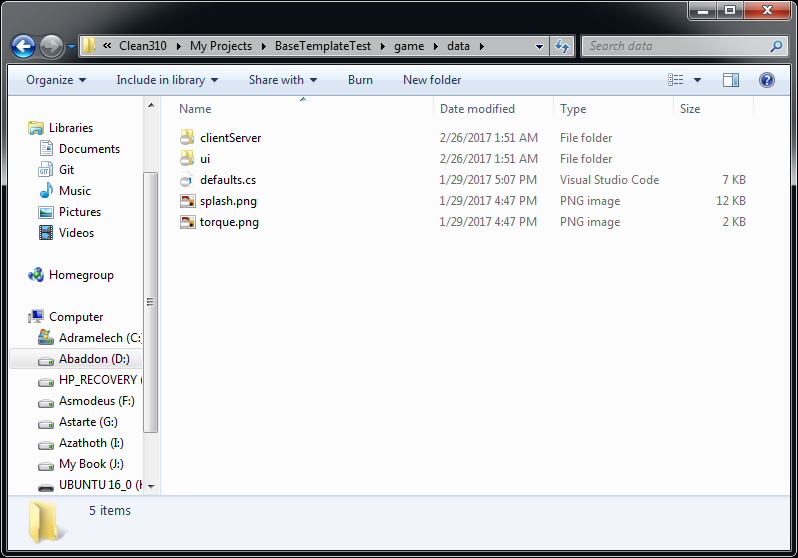Click the defaults.cs file name

[x=228, y=180]
